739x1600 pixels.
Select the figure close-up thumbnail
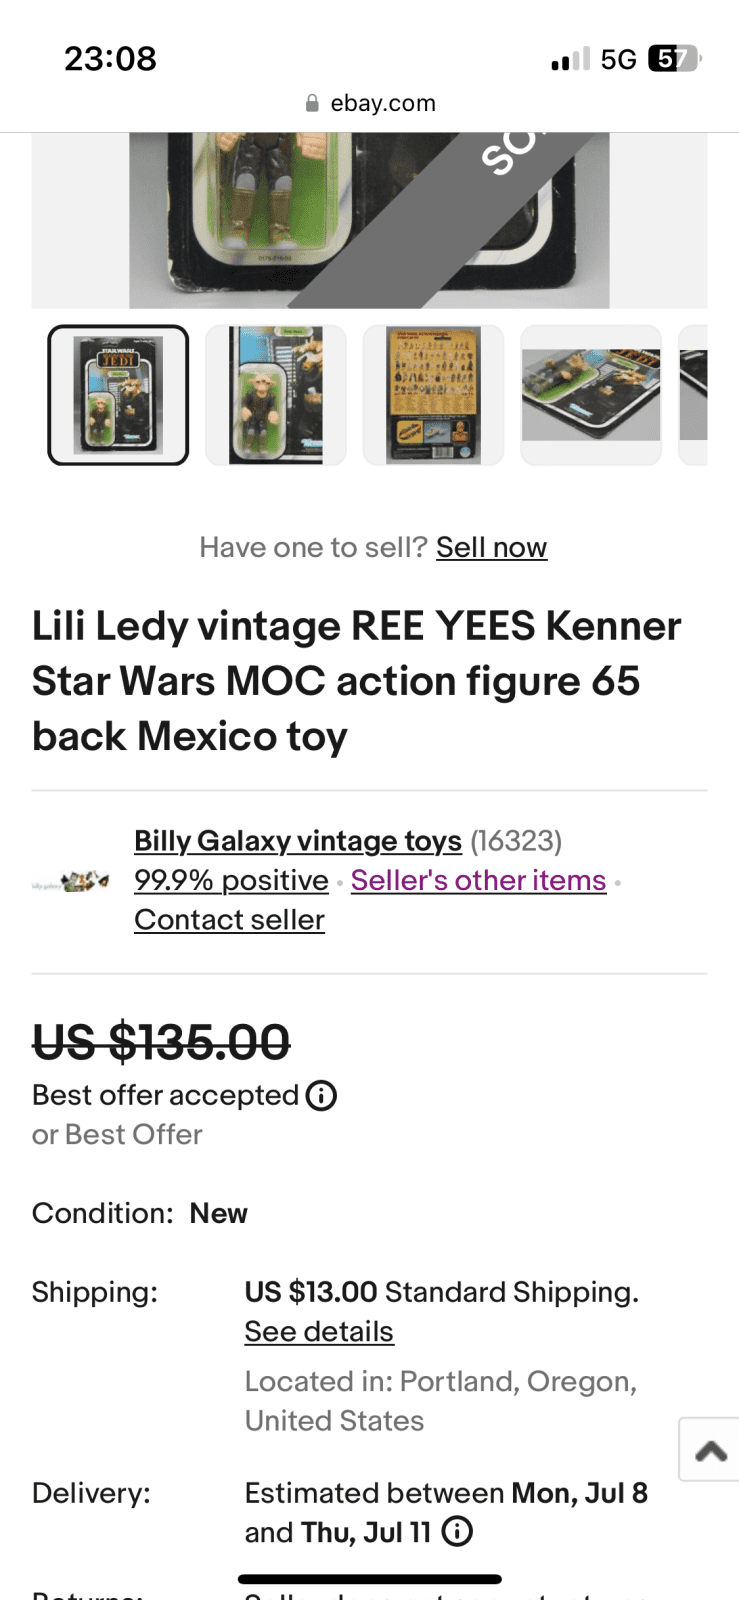[x=276, y=395]
